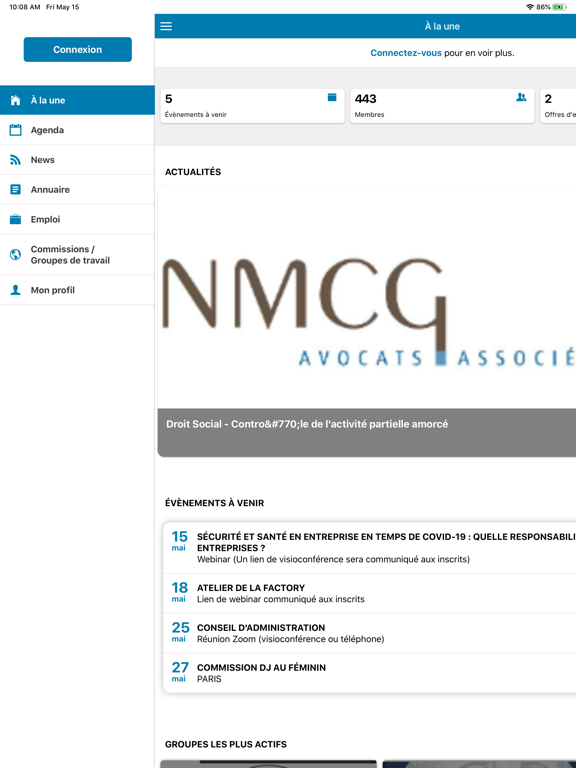Screen dimensions: 576x768
Task: Open the Droit Social news headline
Action: 307,424
